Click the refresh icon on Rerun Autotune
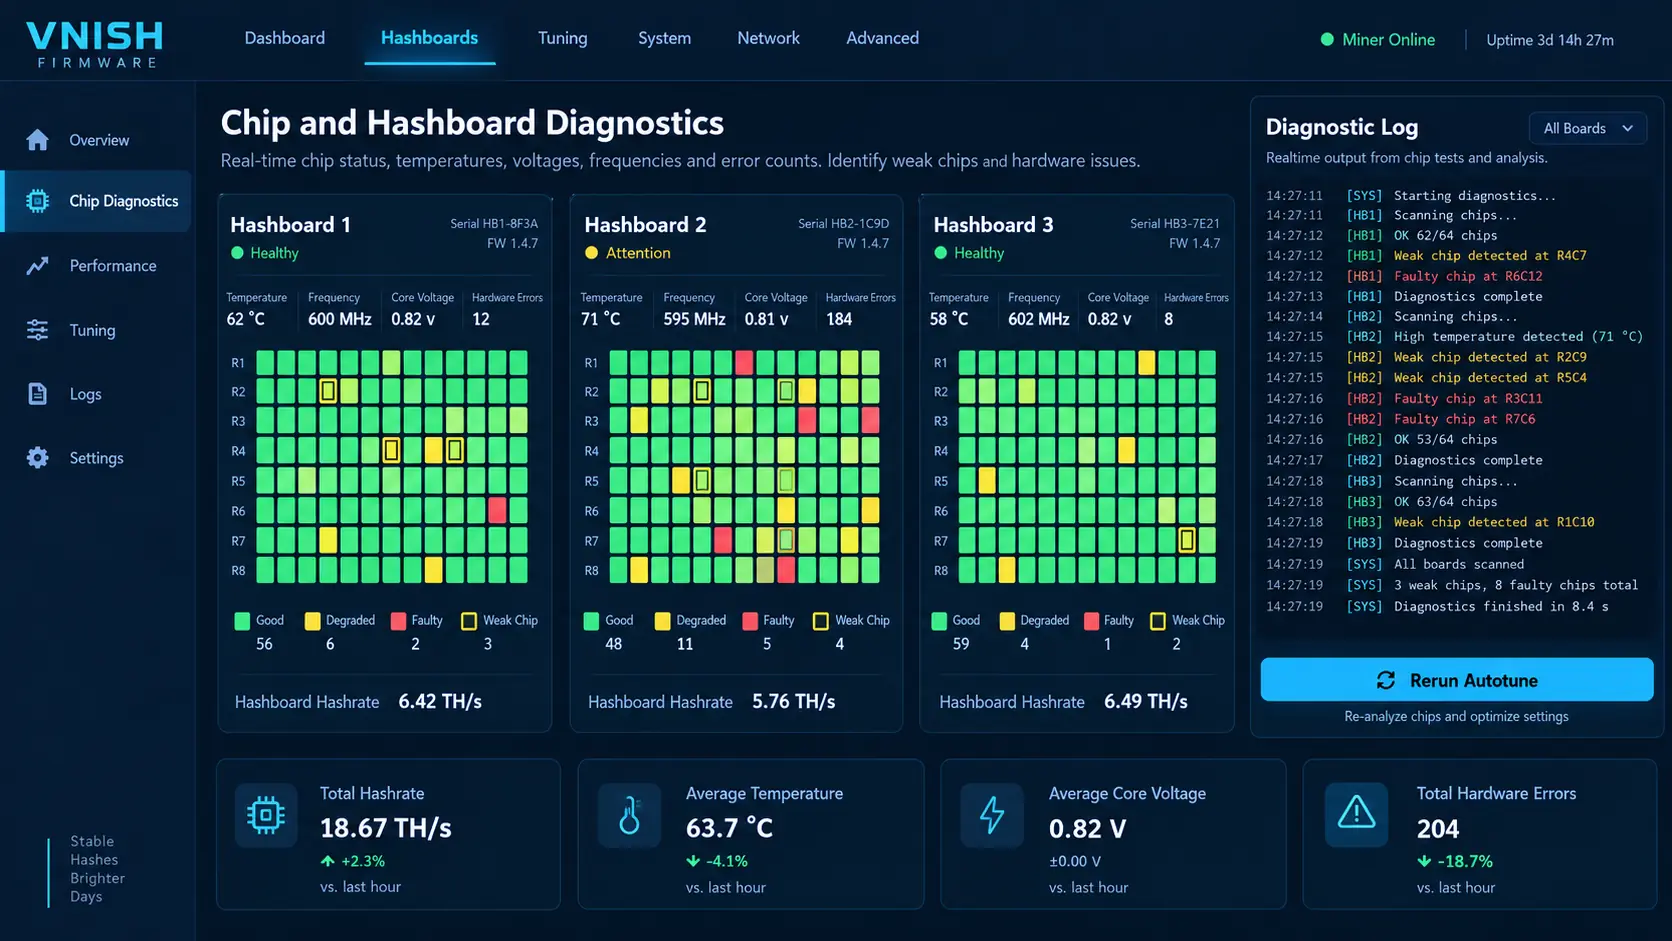 (x=1386, y=680)
